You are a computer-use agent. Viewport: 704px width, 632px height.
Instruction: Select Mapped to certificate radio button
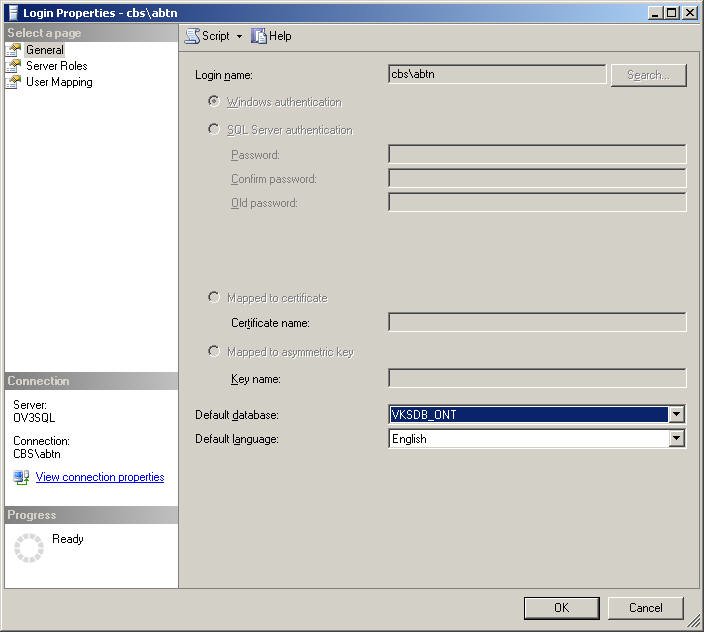[x=214, y=298]
